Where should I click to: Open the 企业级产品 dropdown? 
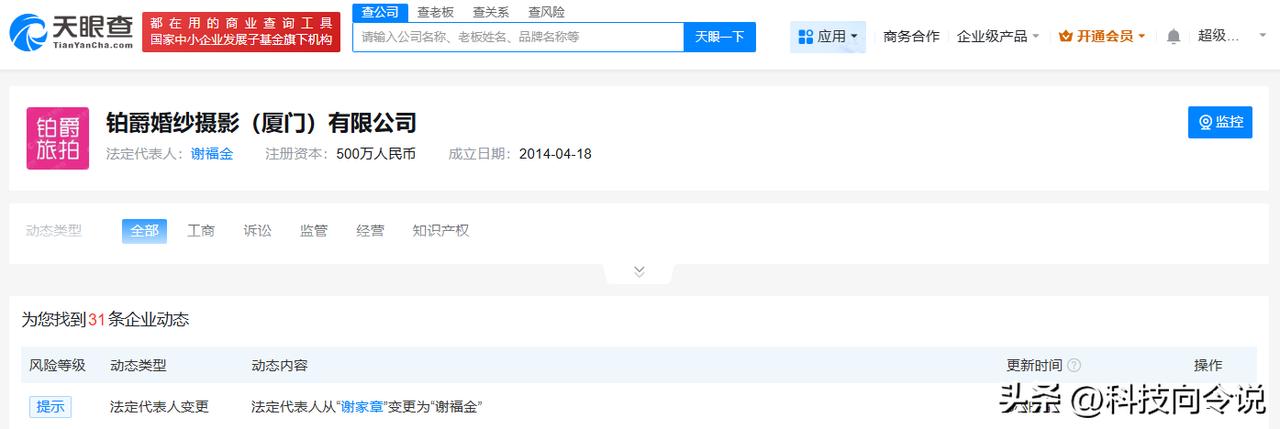tap(998, 36)
